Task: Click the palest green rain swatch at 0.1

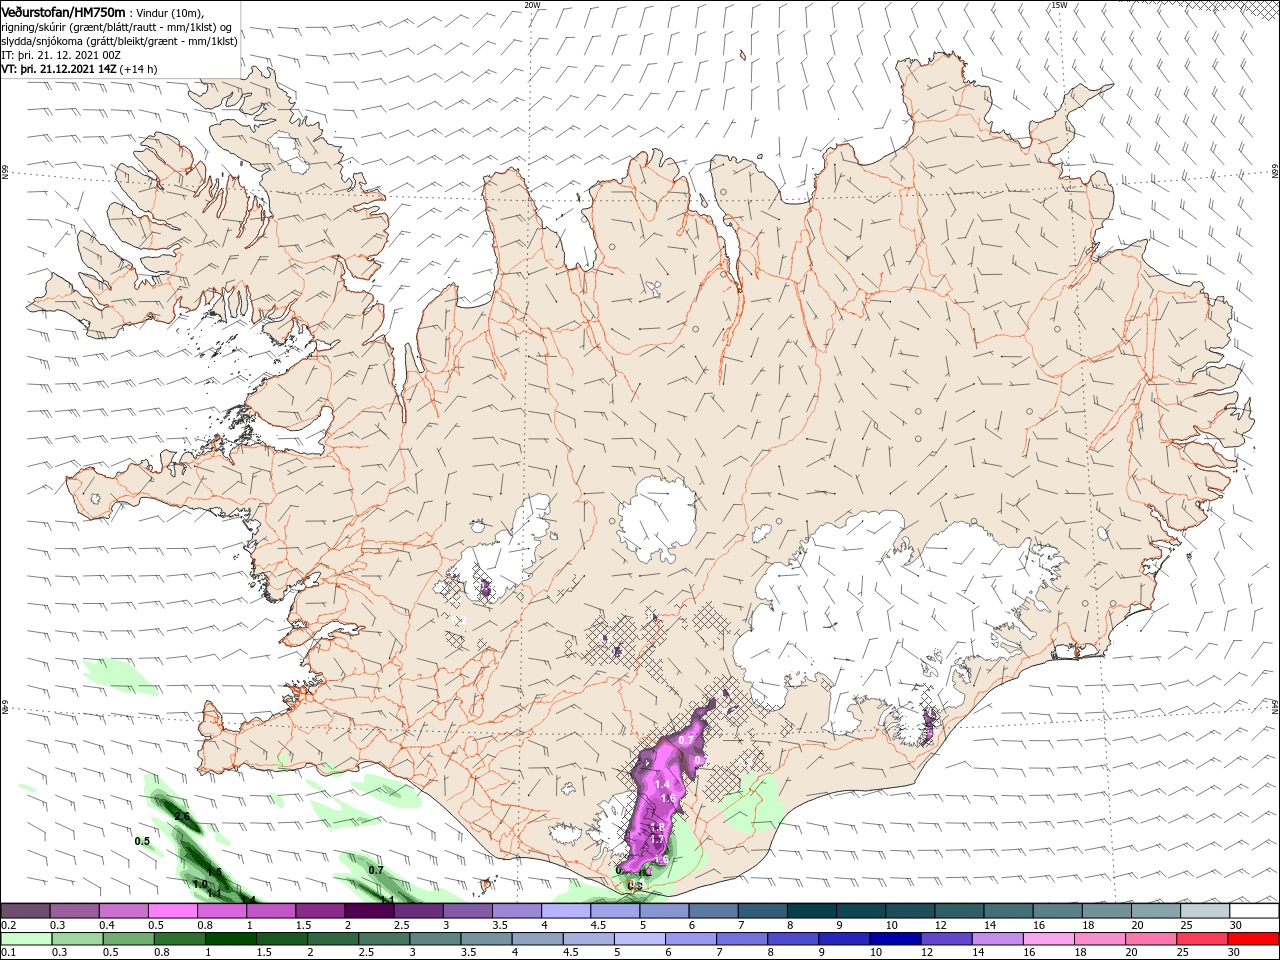Action: (x=28, y=939)
